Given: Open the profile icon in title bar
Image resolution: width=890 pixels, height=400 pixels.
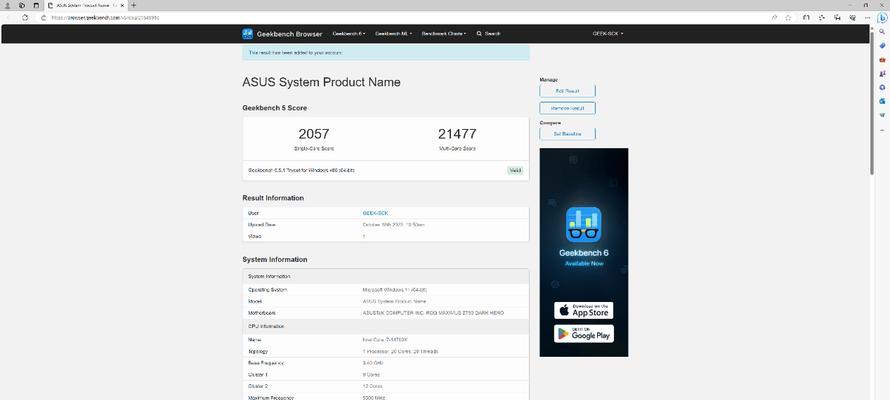Looking at the screenshot, I should click(x=8, y=5).
